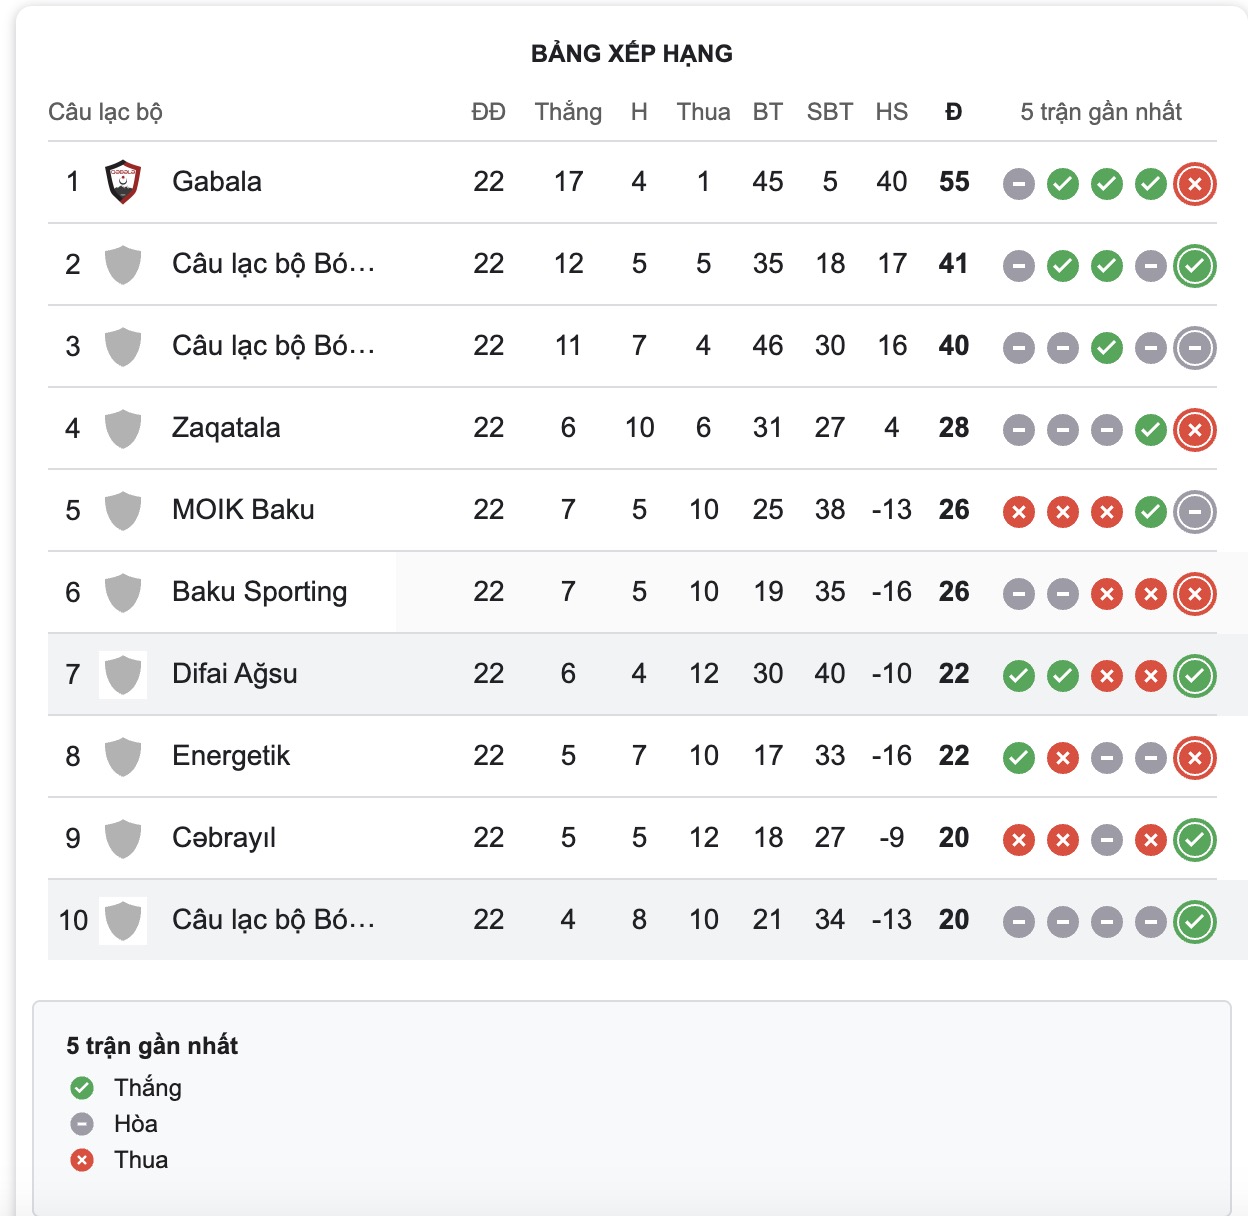The height and width of the screenshot is (1216, 1248).
Task: Open the Baku Sporting club link
Action: 260,592
